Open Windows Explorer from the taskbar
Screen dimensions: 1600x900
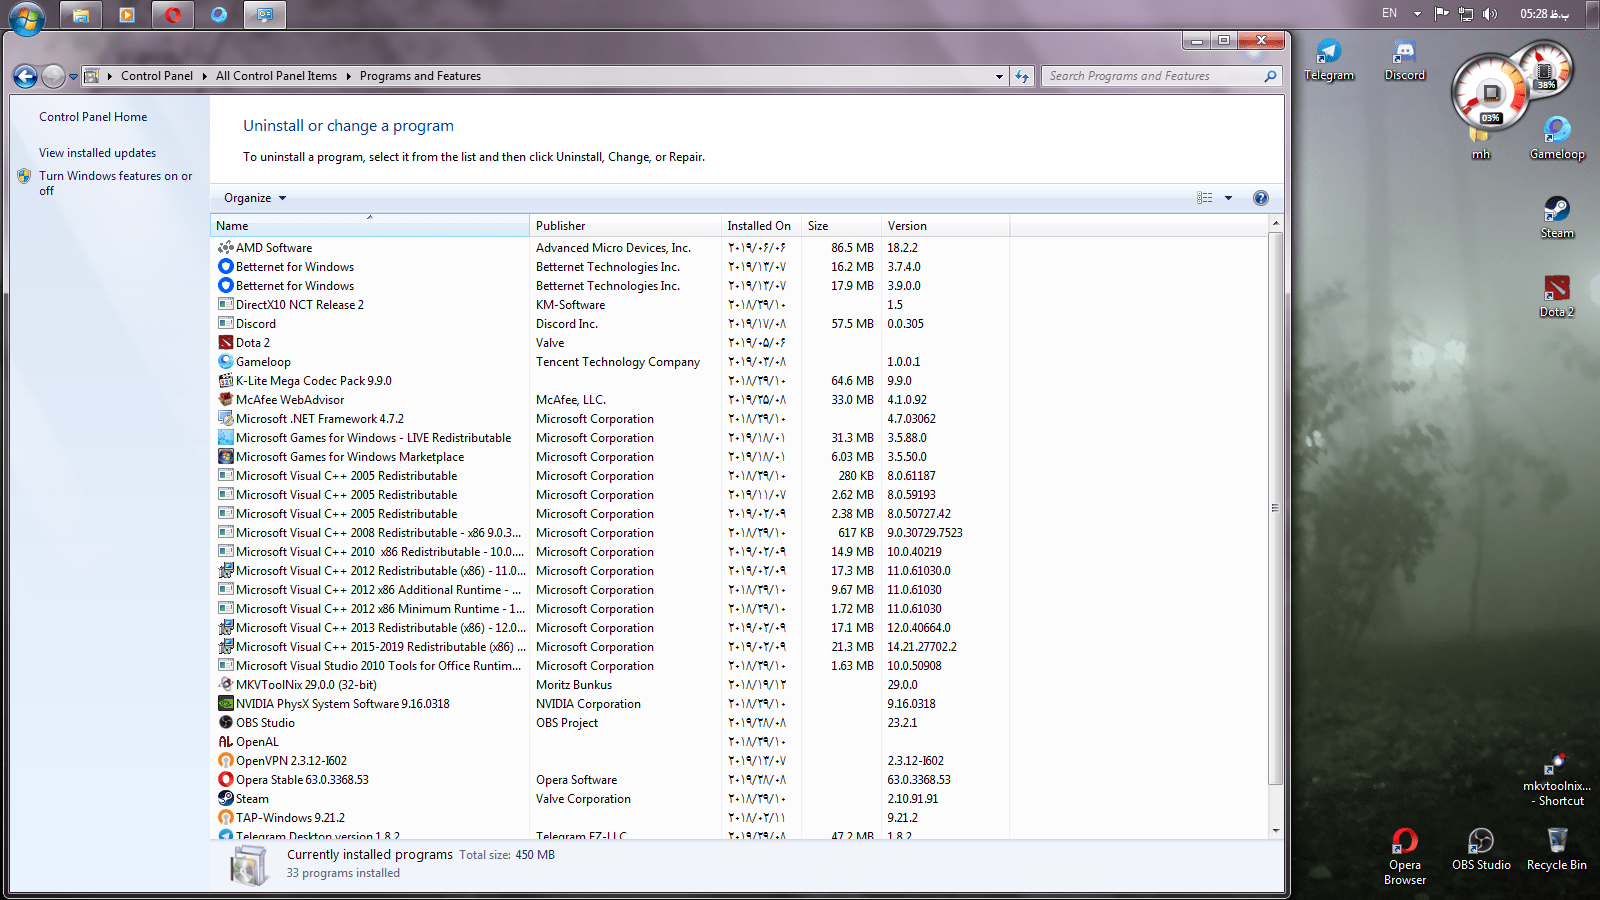81,15
